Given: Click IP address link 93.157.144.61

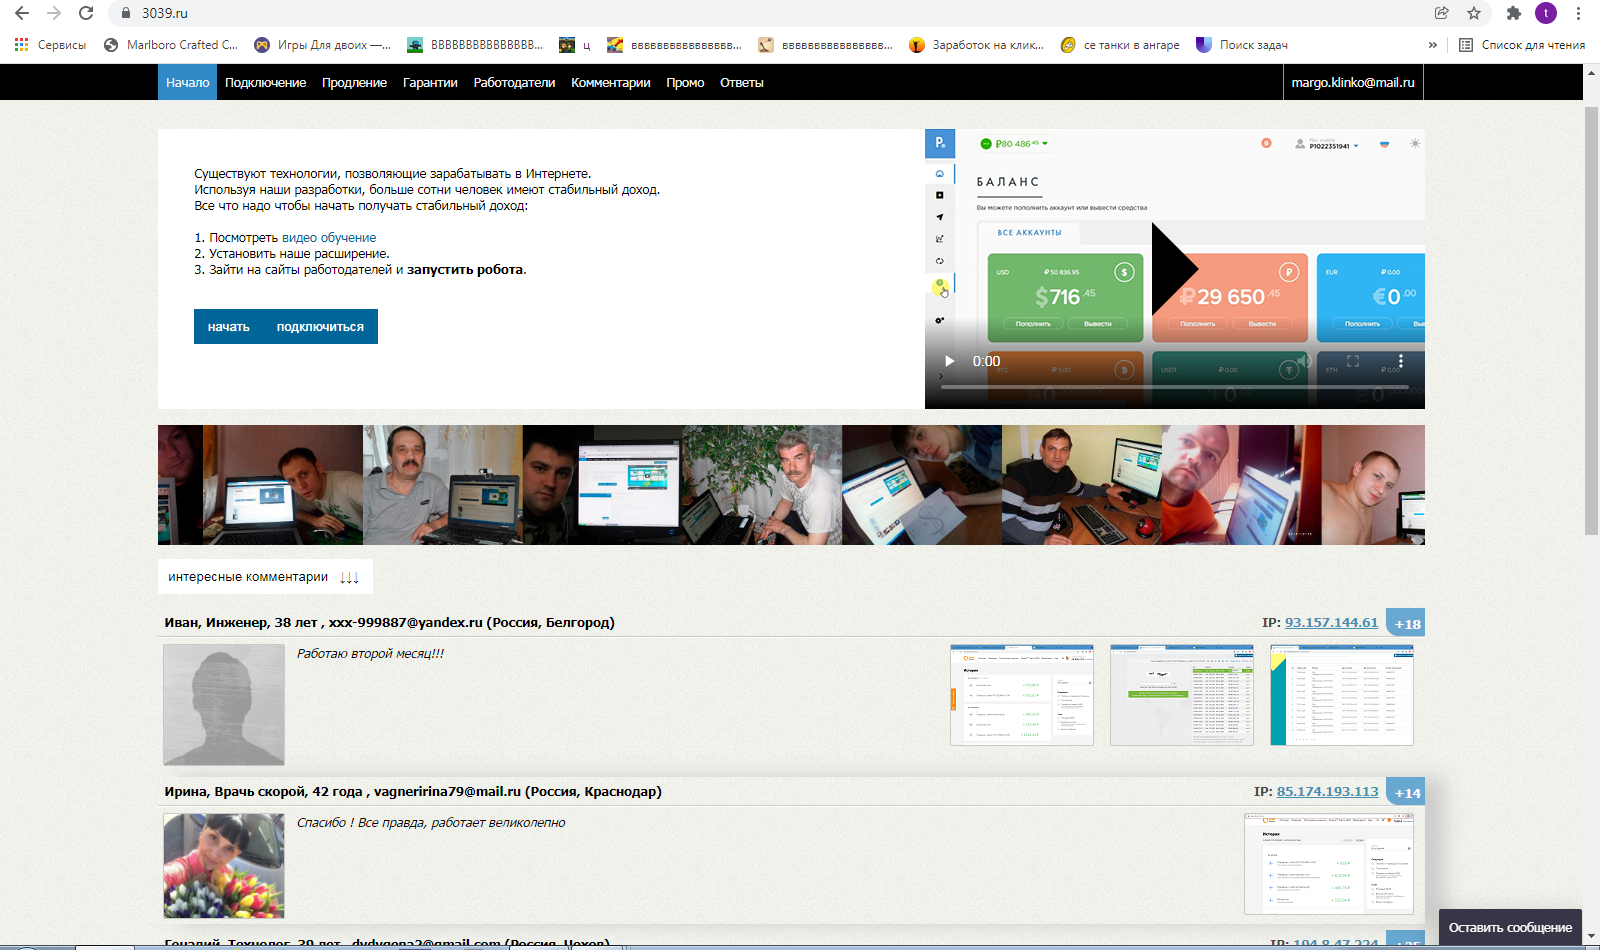Looking at the screenshot, I should [x=1331, y=623].
